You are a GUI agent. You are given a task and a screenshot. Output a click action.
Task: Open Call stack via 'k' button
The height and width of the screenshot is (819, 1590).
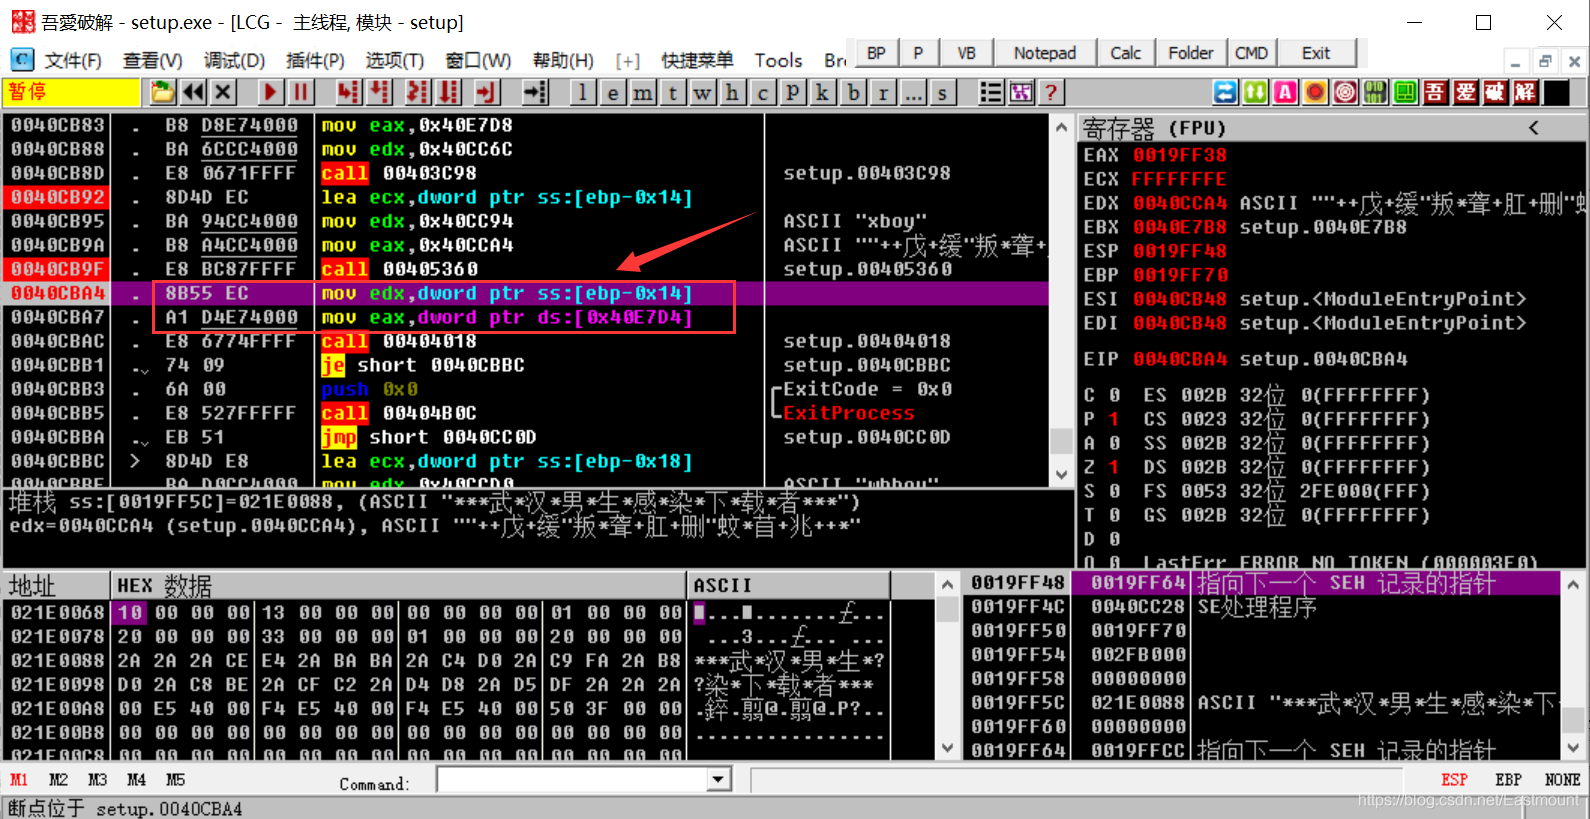823,93
